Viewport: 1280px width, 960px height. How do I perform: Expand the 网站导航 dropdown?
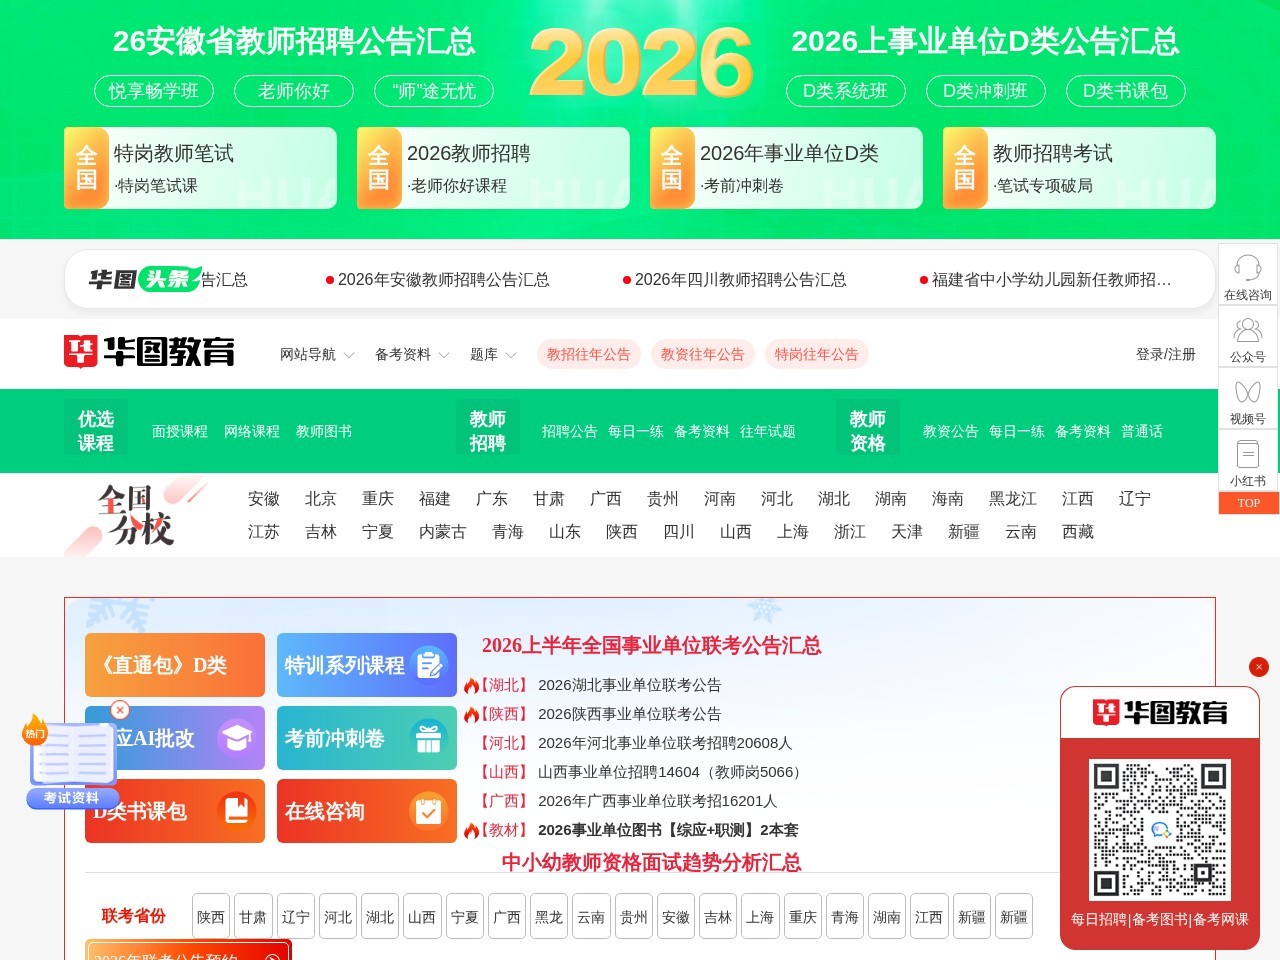pos(309,354)
